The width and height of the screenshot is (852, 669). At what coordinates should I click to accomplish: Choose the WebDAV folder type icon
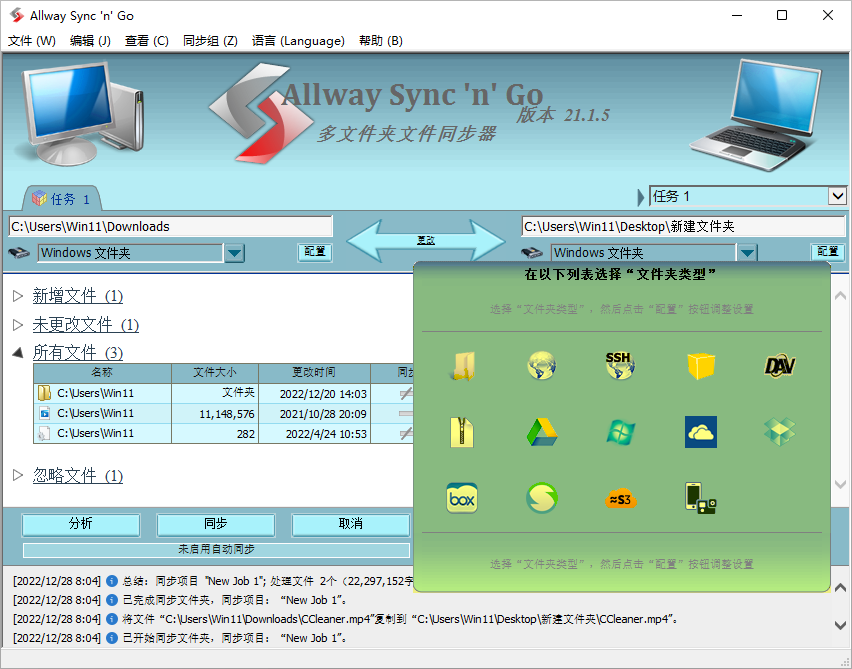coord(780,366)
